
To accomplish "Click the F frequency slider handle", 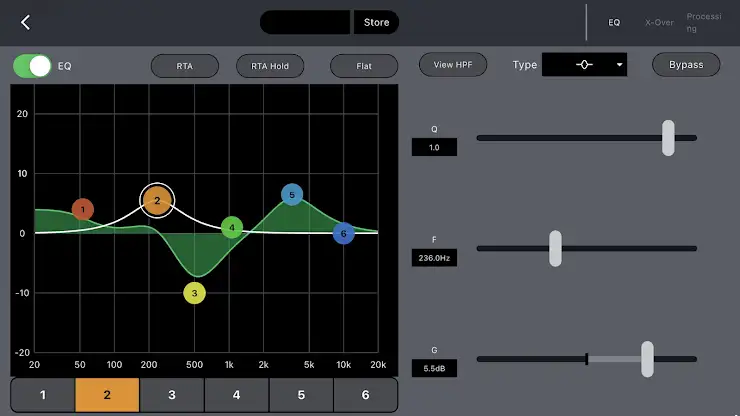I will (x=555, y=248).
